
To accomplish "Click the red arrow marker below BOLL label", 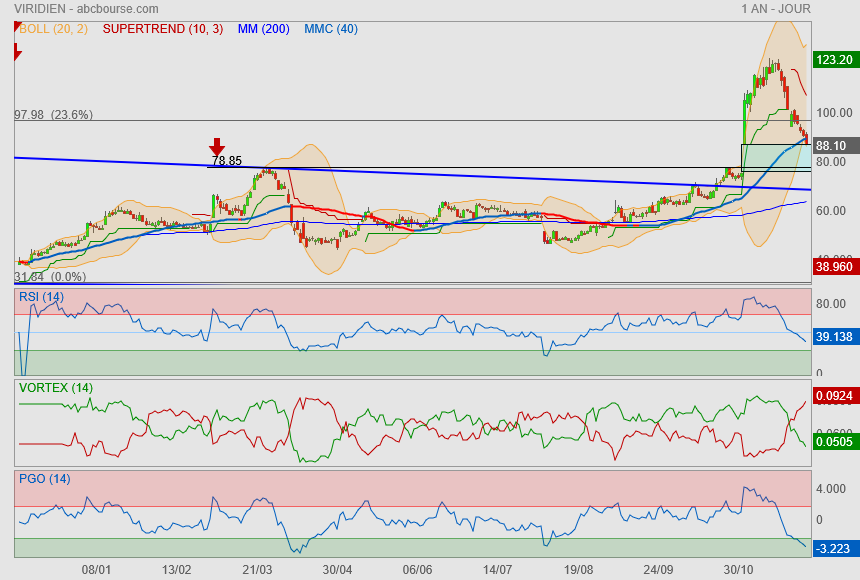I will tap(17, 52).
